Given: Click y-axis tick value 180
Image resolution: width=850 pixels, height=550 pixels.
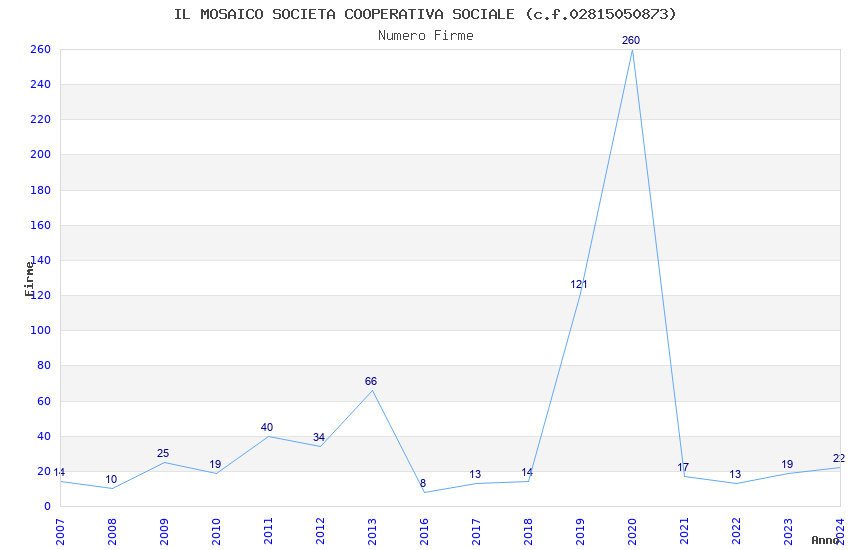Looking at the screenshot, I should 41,190.
